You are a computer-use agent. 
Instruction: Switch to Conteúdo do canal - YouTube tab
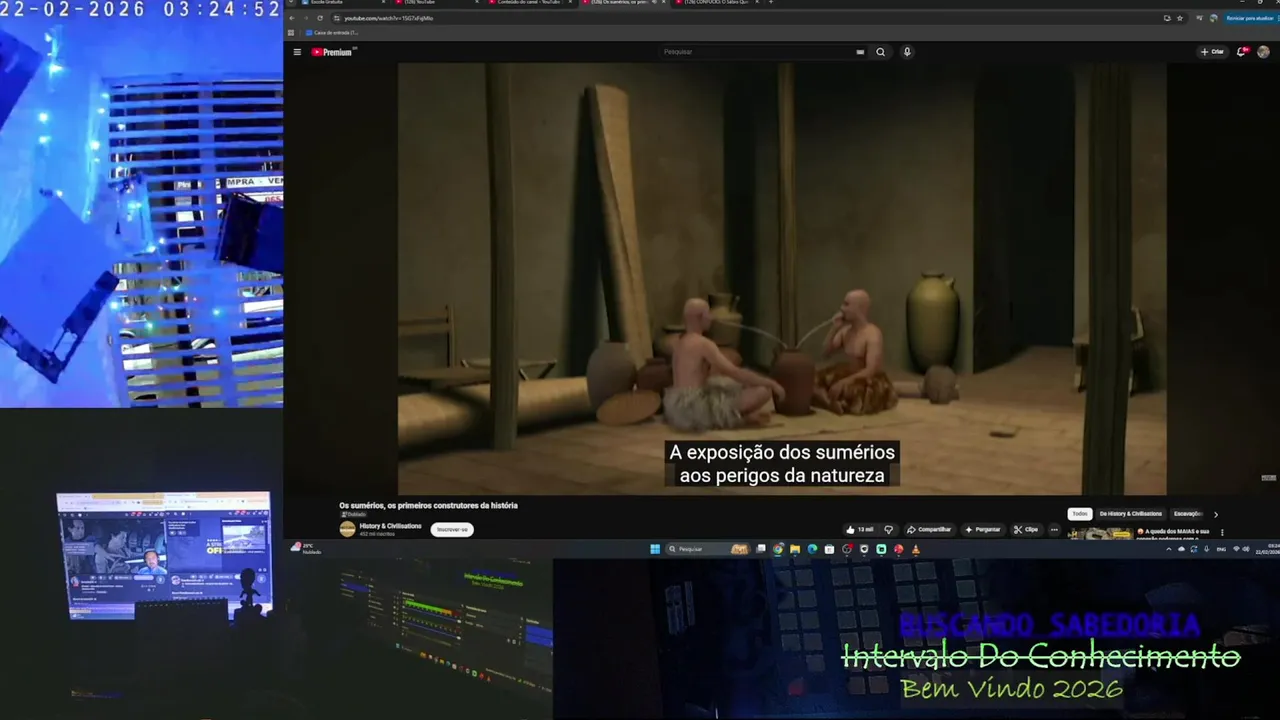pos(530,2)
